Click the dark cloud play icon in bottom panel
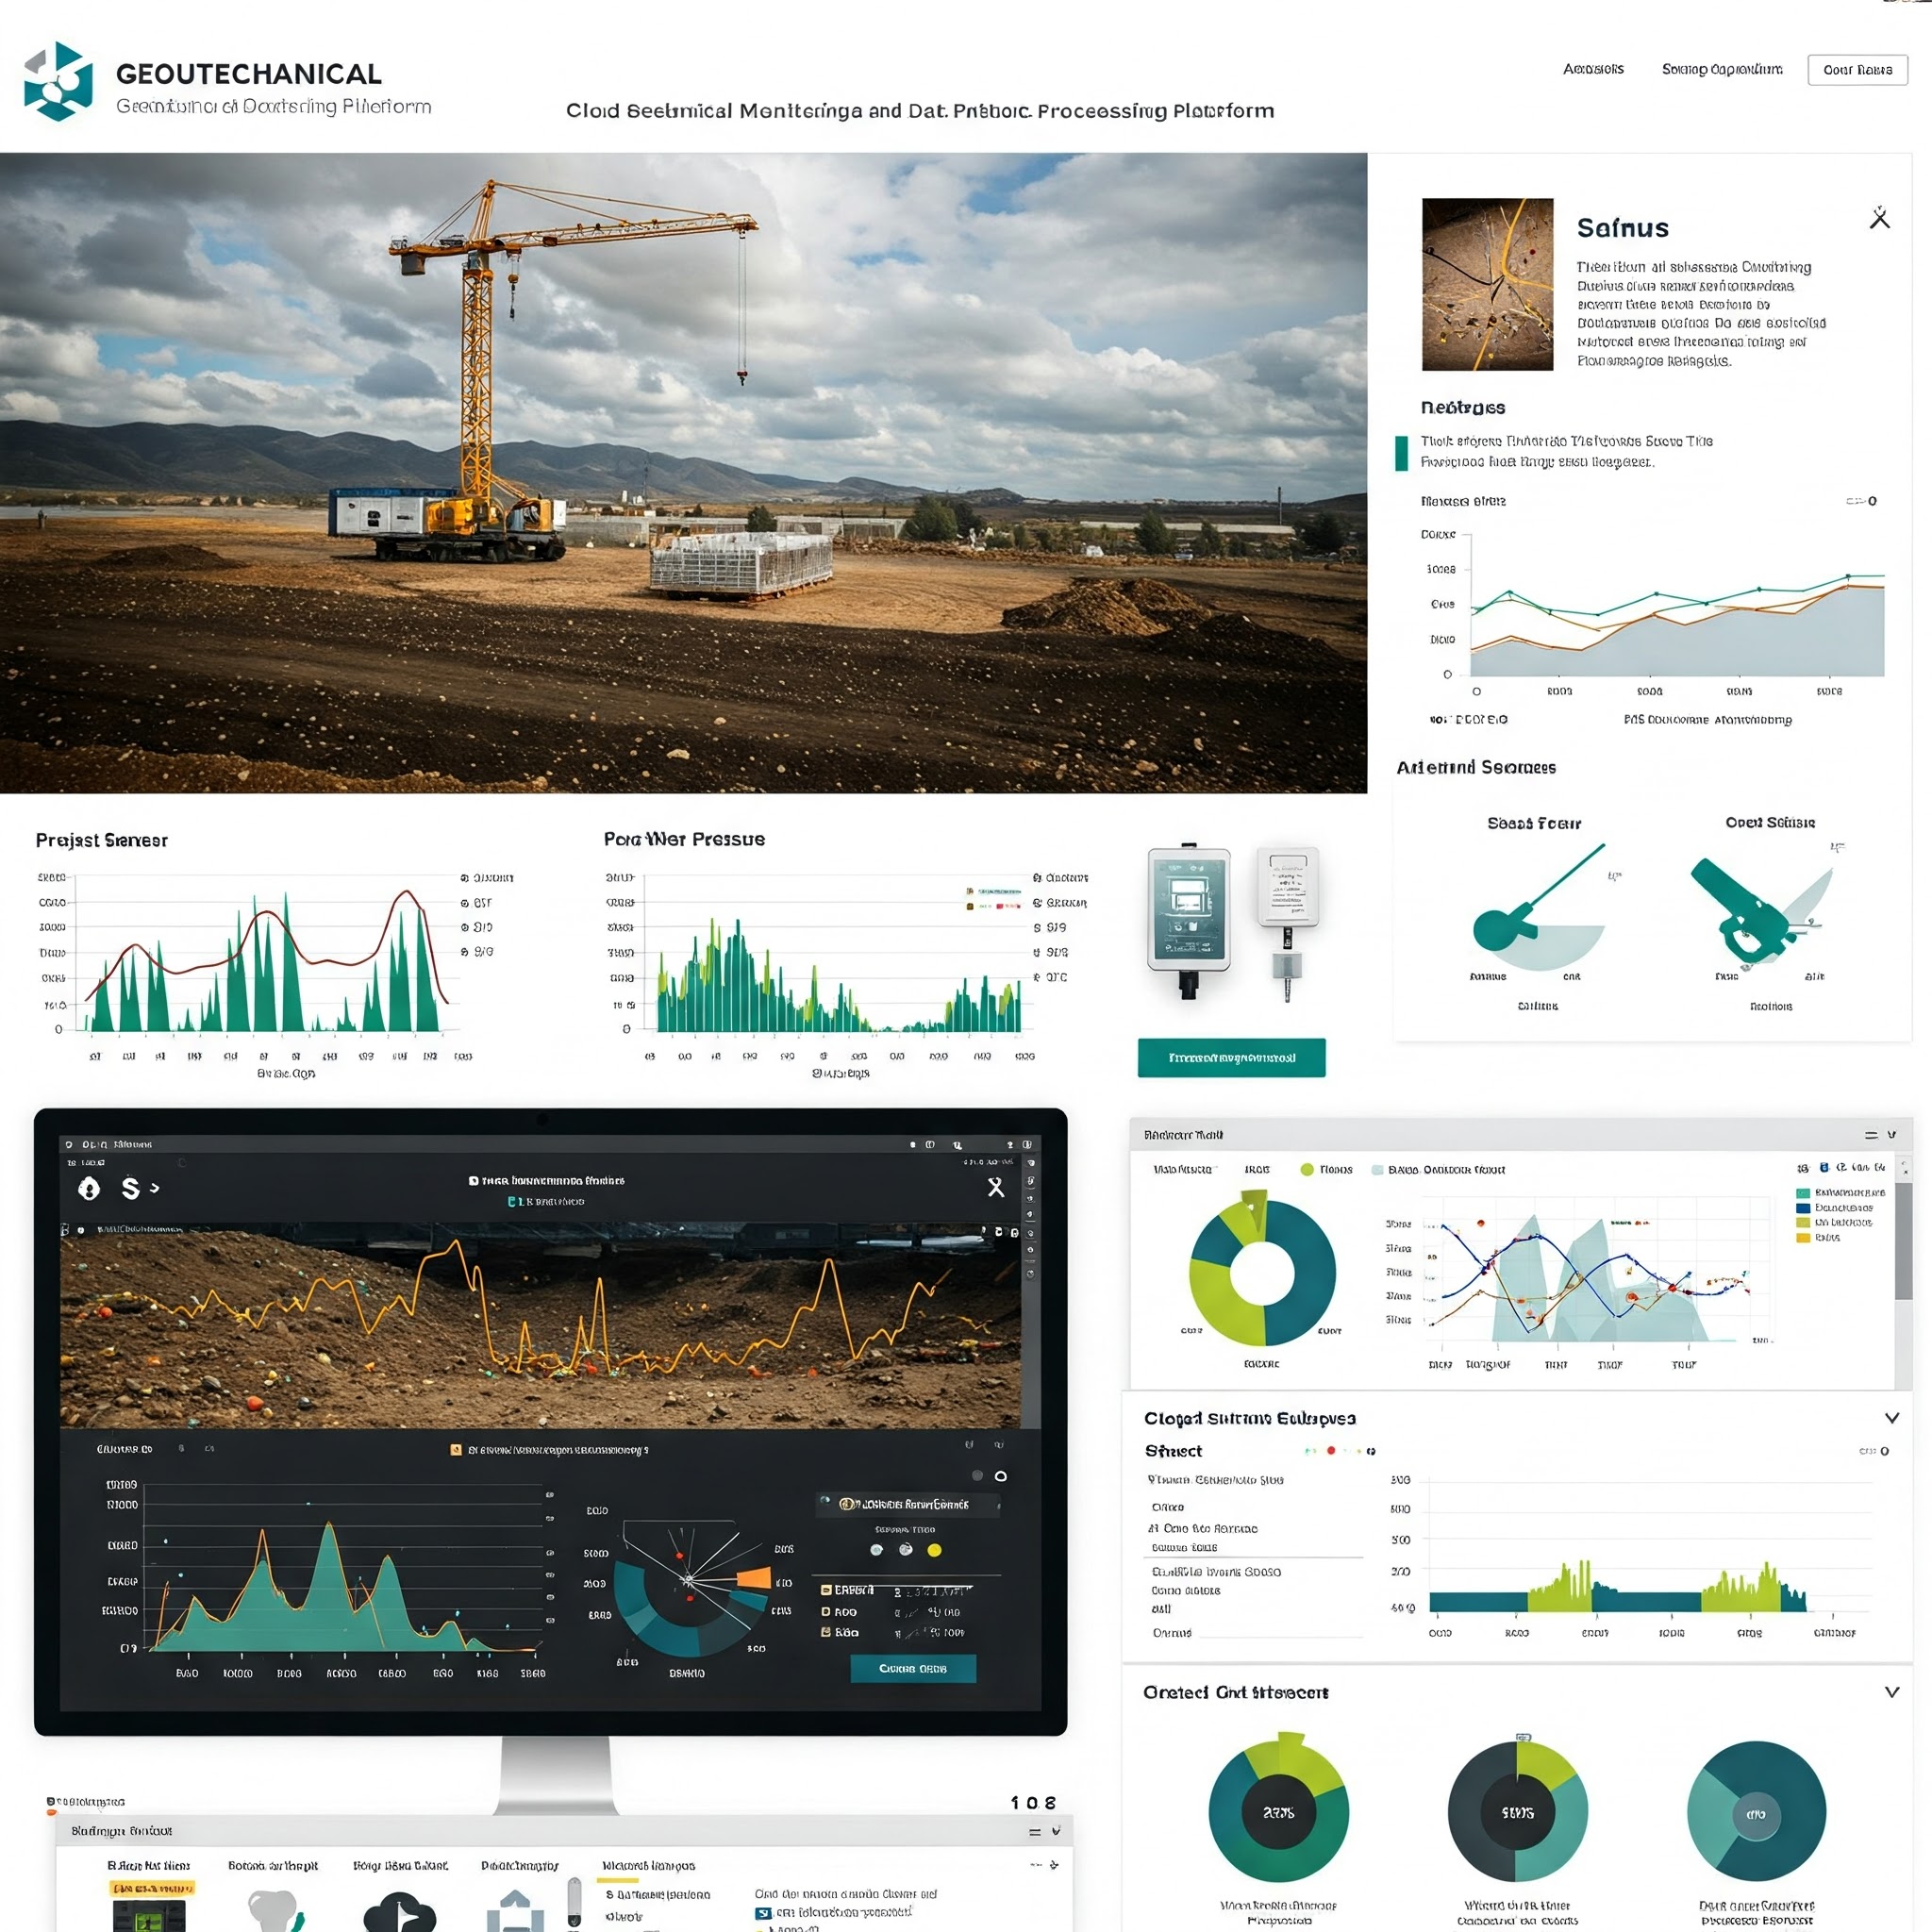 [x=399, y=1912]
